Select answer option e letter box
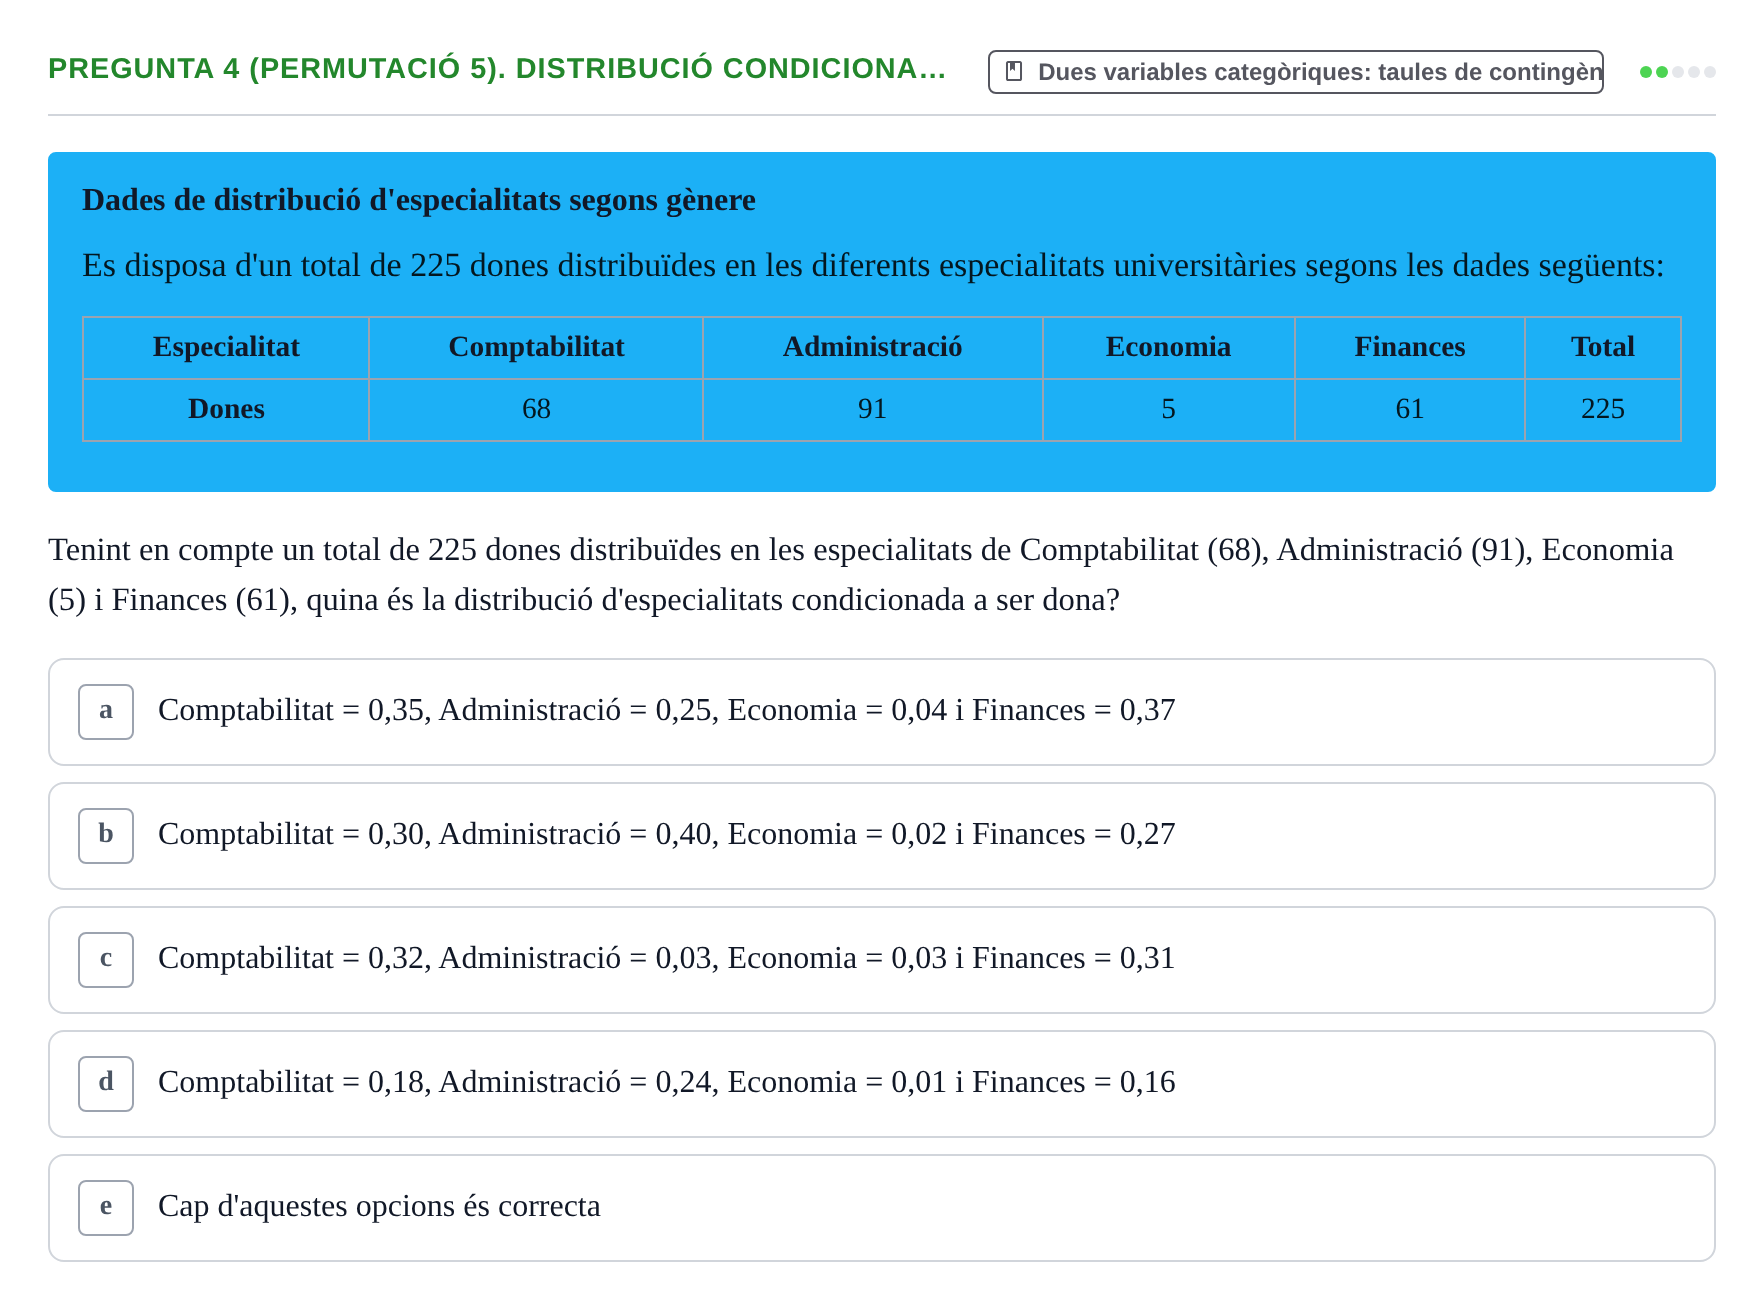1764x1310 pixels. 106,1207
